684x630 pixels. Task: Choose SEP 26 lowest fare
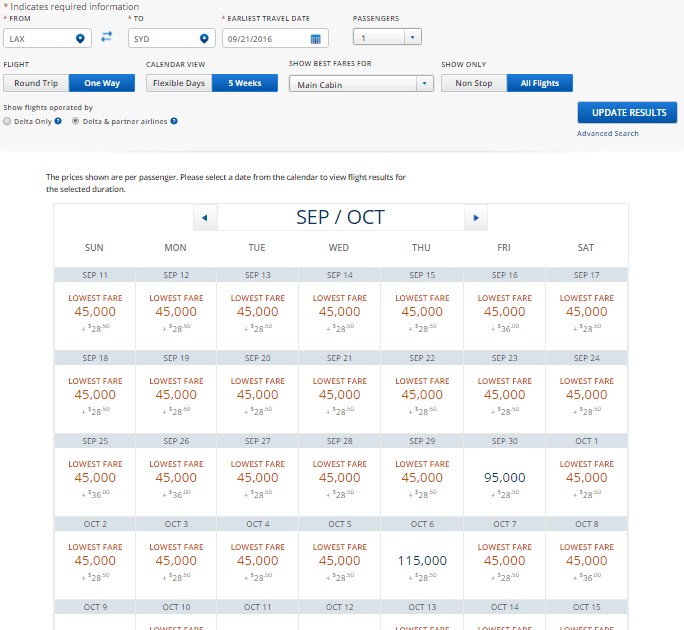[x=176, y=481]
